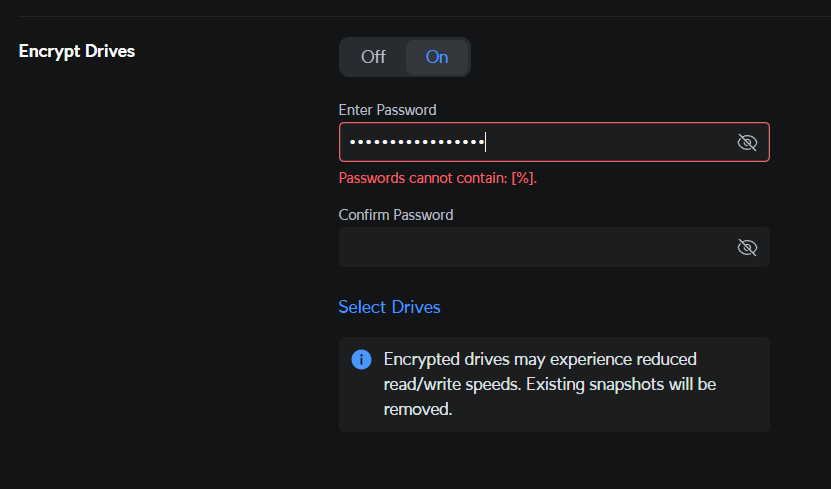Click the "[%]" characters in the error
This screenshot has width=831, height=489.
click(523, 178)
